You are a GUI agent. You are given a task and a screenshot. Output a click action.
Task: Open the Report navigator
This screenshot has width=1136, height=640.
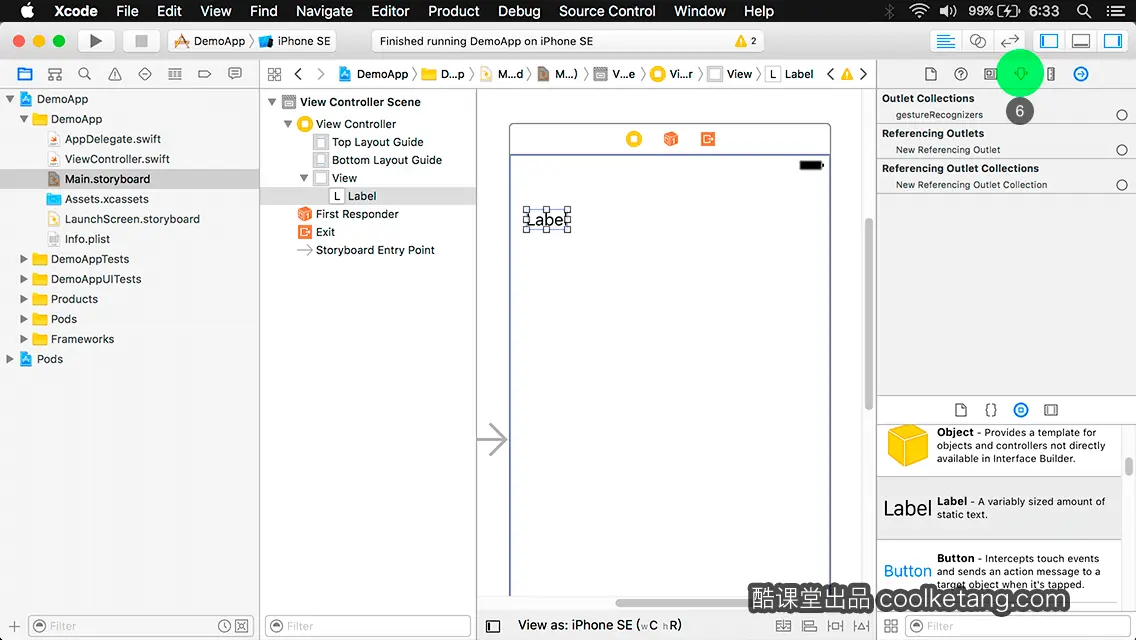235,74
